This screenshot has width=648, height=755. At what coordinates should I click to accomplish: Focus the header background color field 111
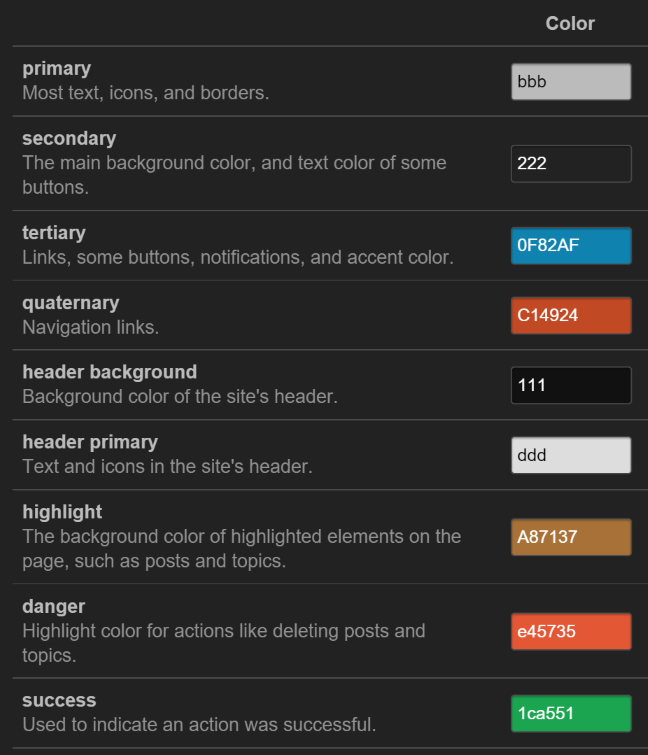(570, 385)
